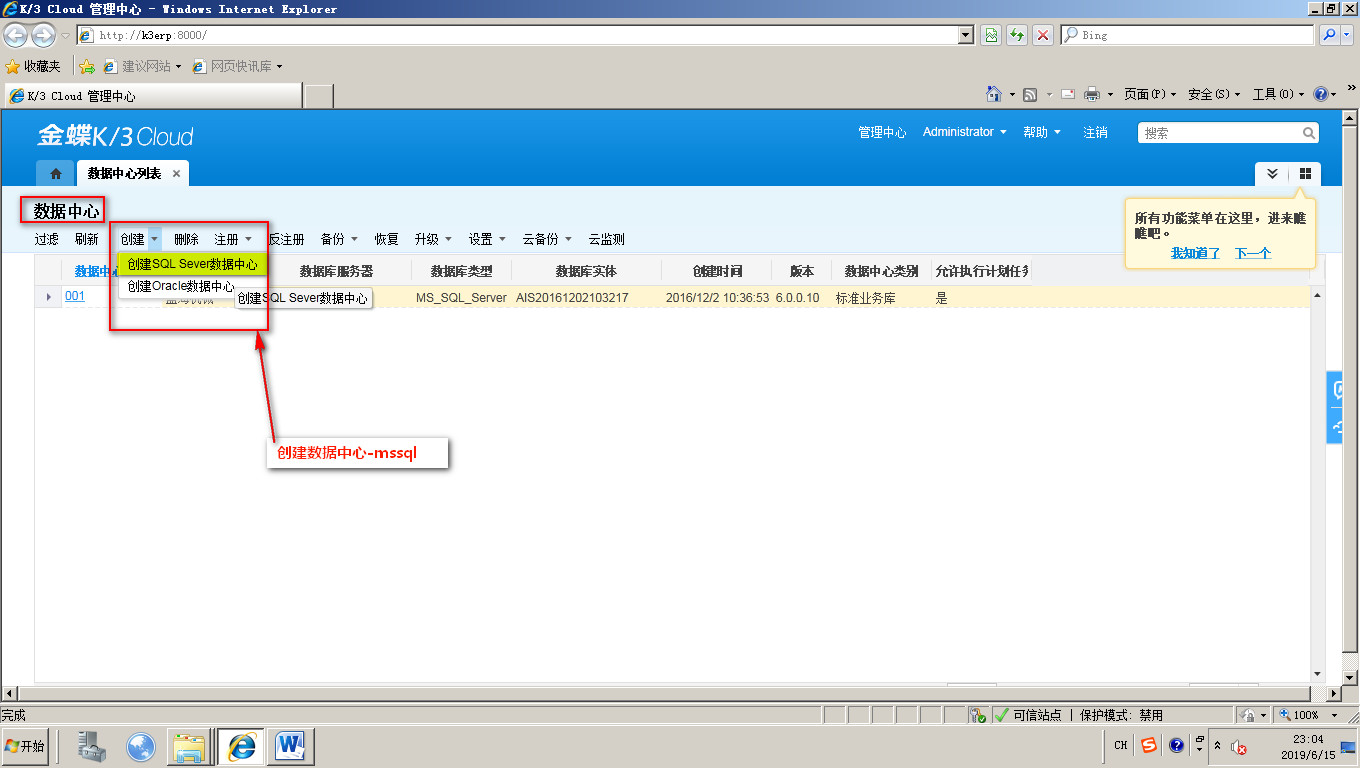This screenshot has height=768, width=1360.
Task: Click the add to favorites bar icon
Action: (87, 66)
